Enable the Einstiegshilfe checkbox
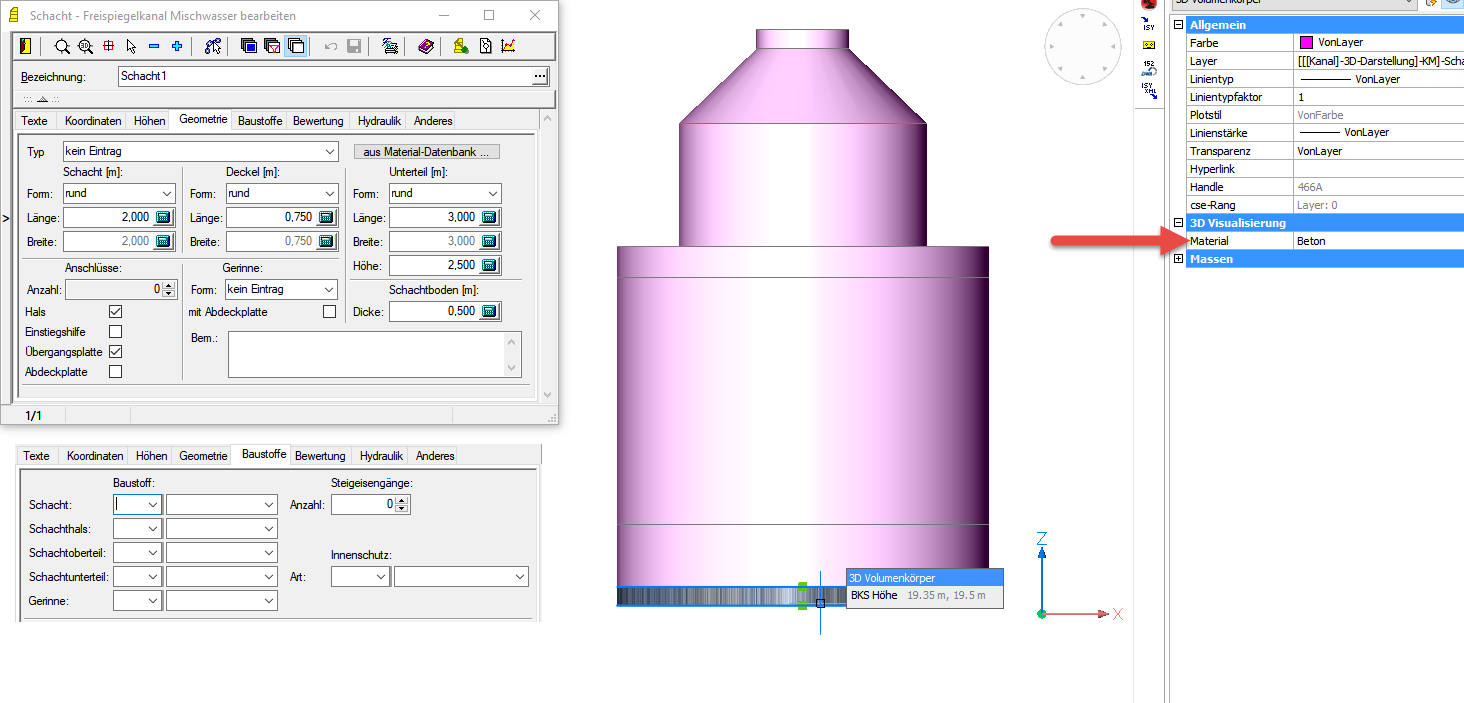This screenshot has height=703, width=1464. pyautogui.click(x=115, y=332)
